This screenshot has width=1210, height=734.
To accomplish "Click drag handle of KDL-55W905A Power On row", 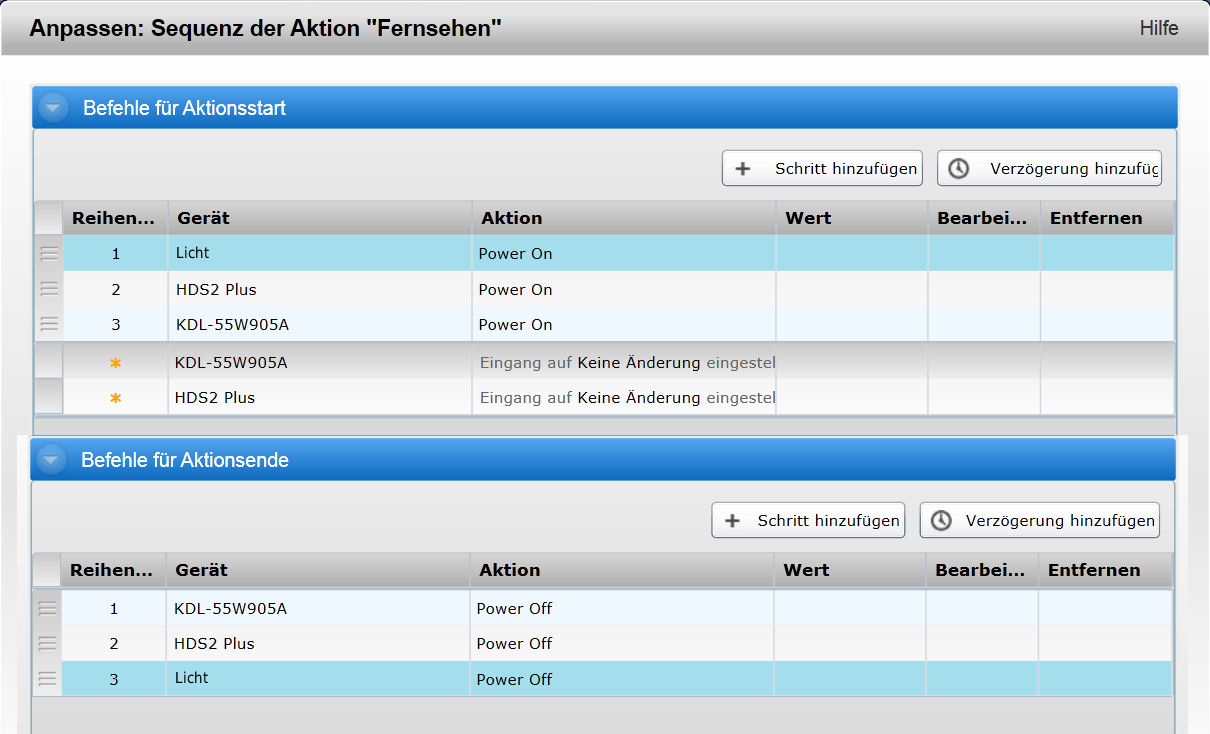I will pos(49,324).
